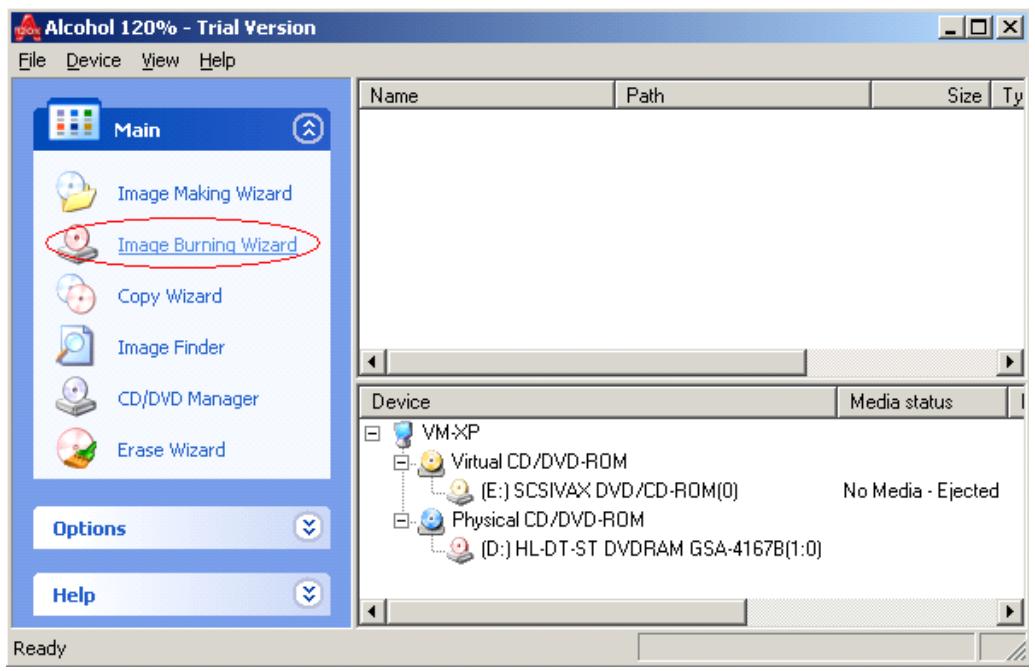1035x671 pixels.
Task: Click the device list horizontal scrollbar thumb
Action: (x=566, y=612)
